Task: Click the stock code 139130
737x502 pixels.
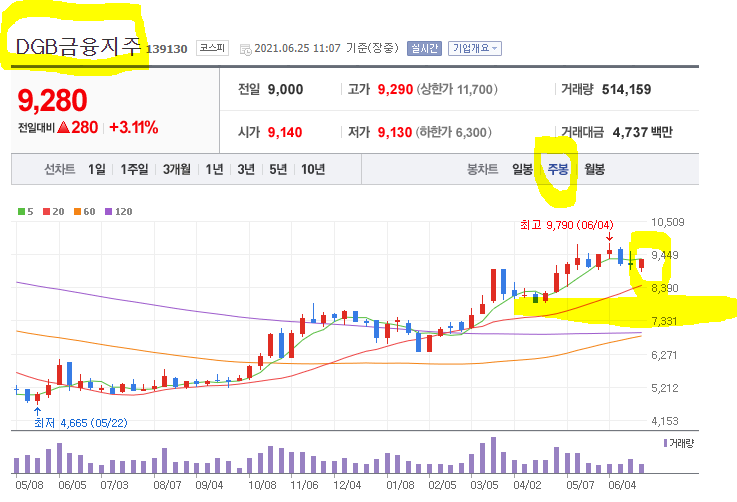Action: pos(166,49)
